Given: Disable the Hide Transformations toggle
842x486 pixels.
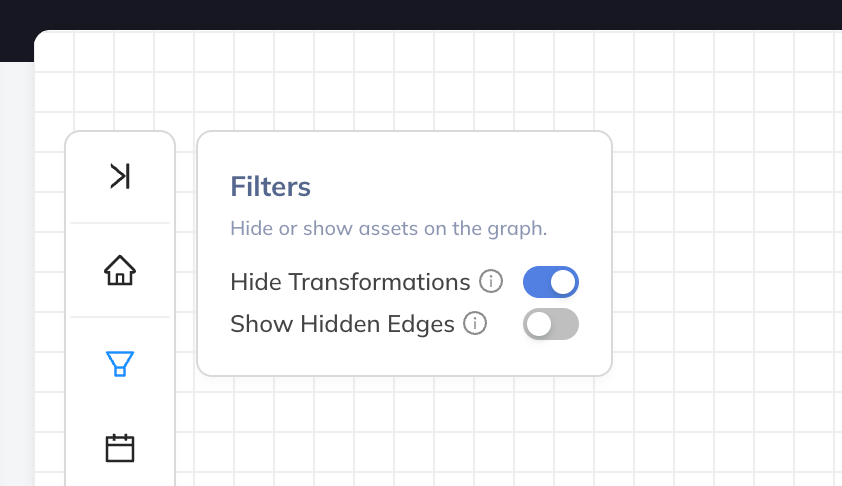Looking at the screenshot, I should pos(551,282).
